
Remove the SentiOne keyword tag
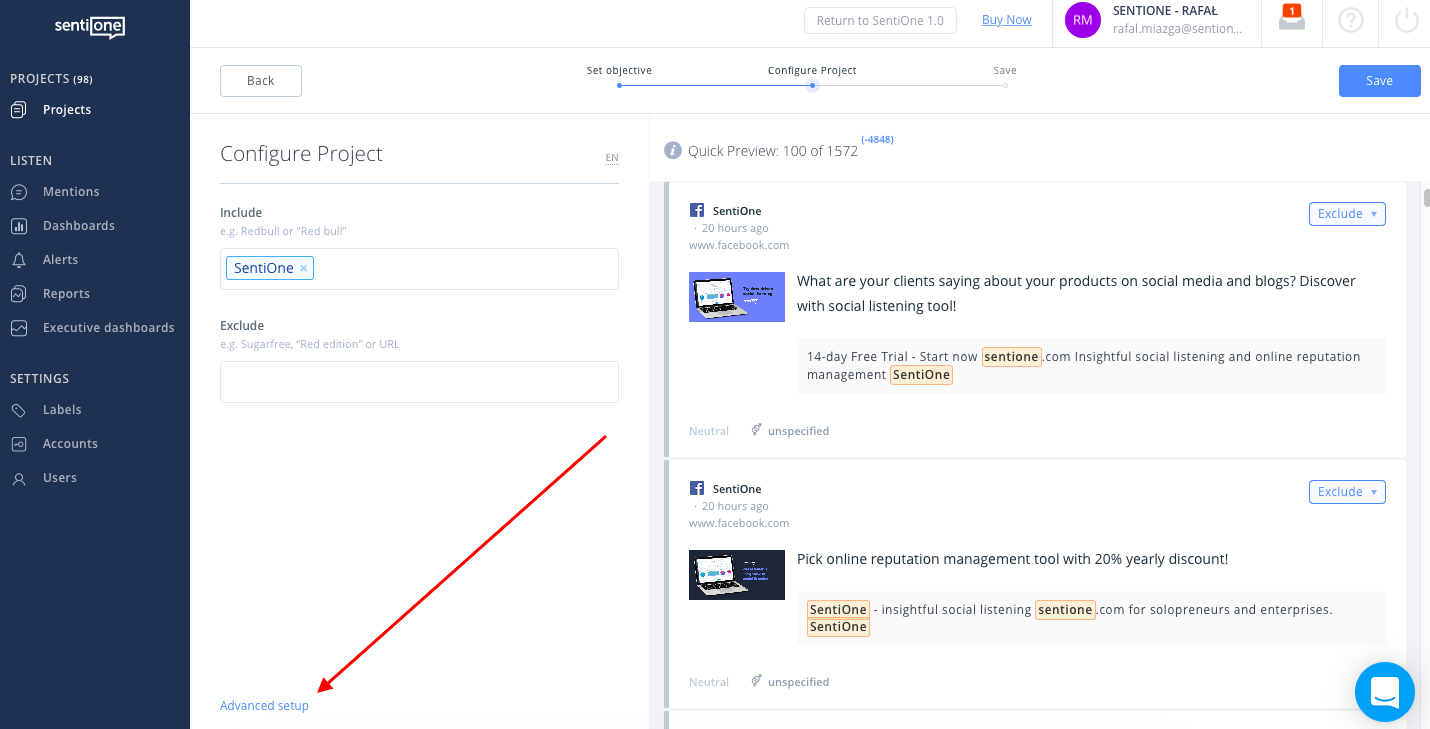(x=304, y=269)
